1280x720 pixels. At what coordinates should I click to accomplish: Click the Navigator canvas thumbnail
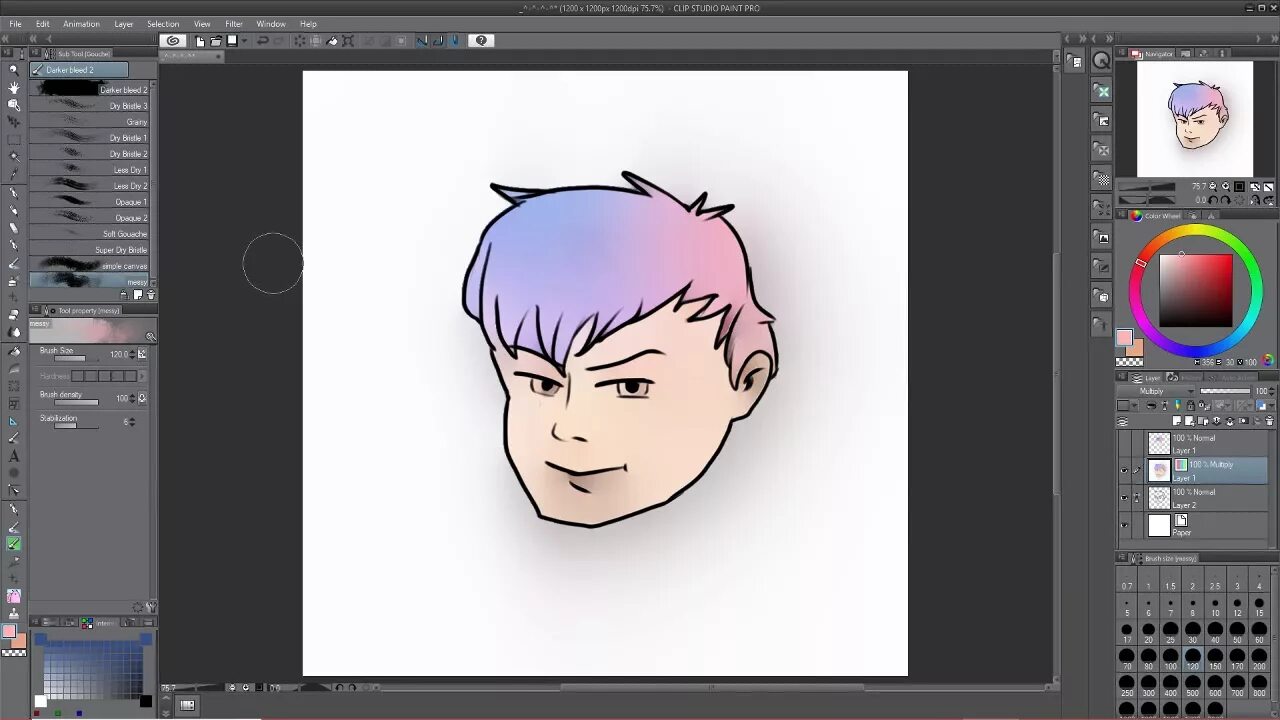point(1195,118)
